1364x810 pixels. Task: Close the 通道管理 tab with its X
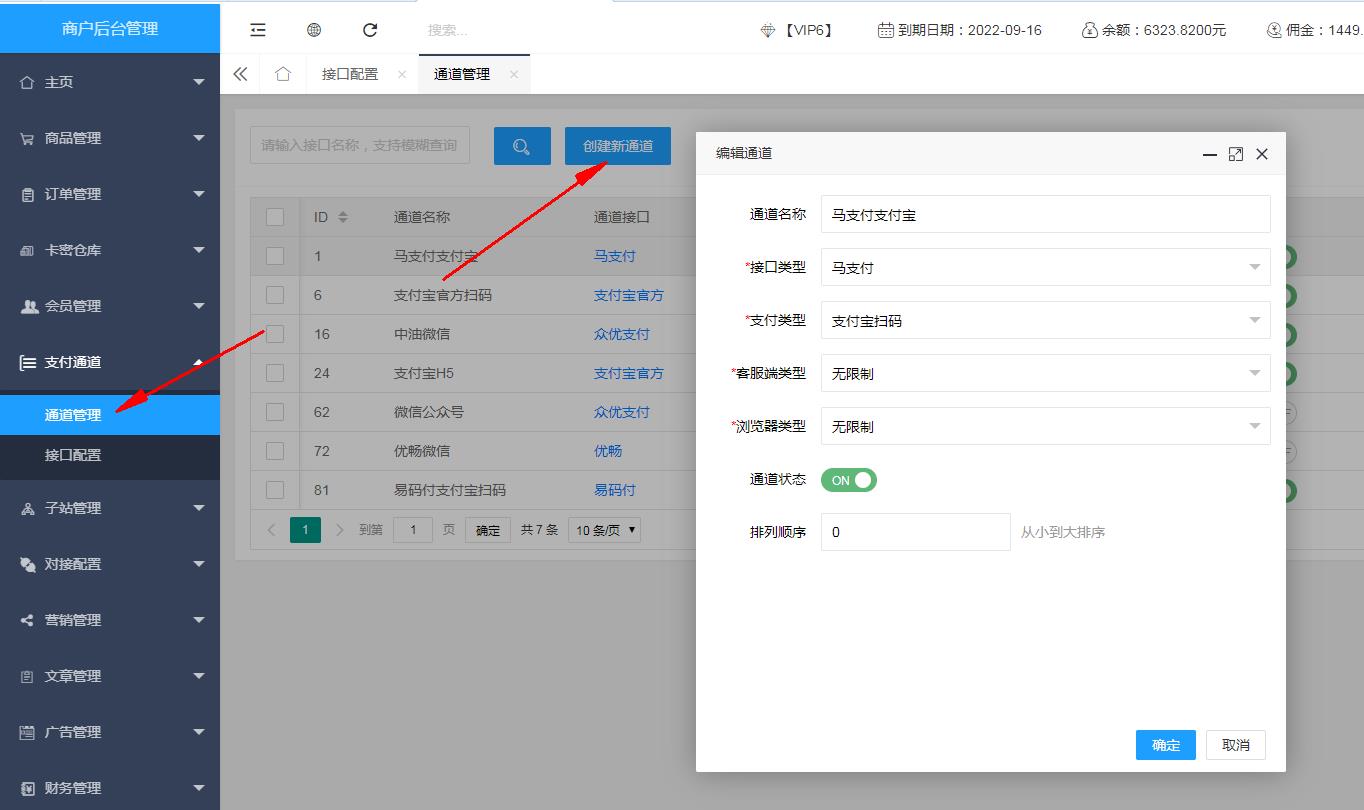click(x=514, y=74)
